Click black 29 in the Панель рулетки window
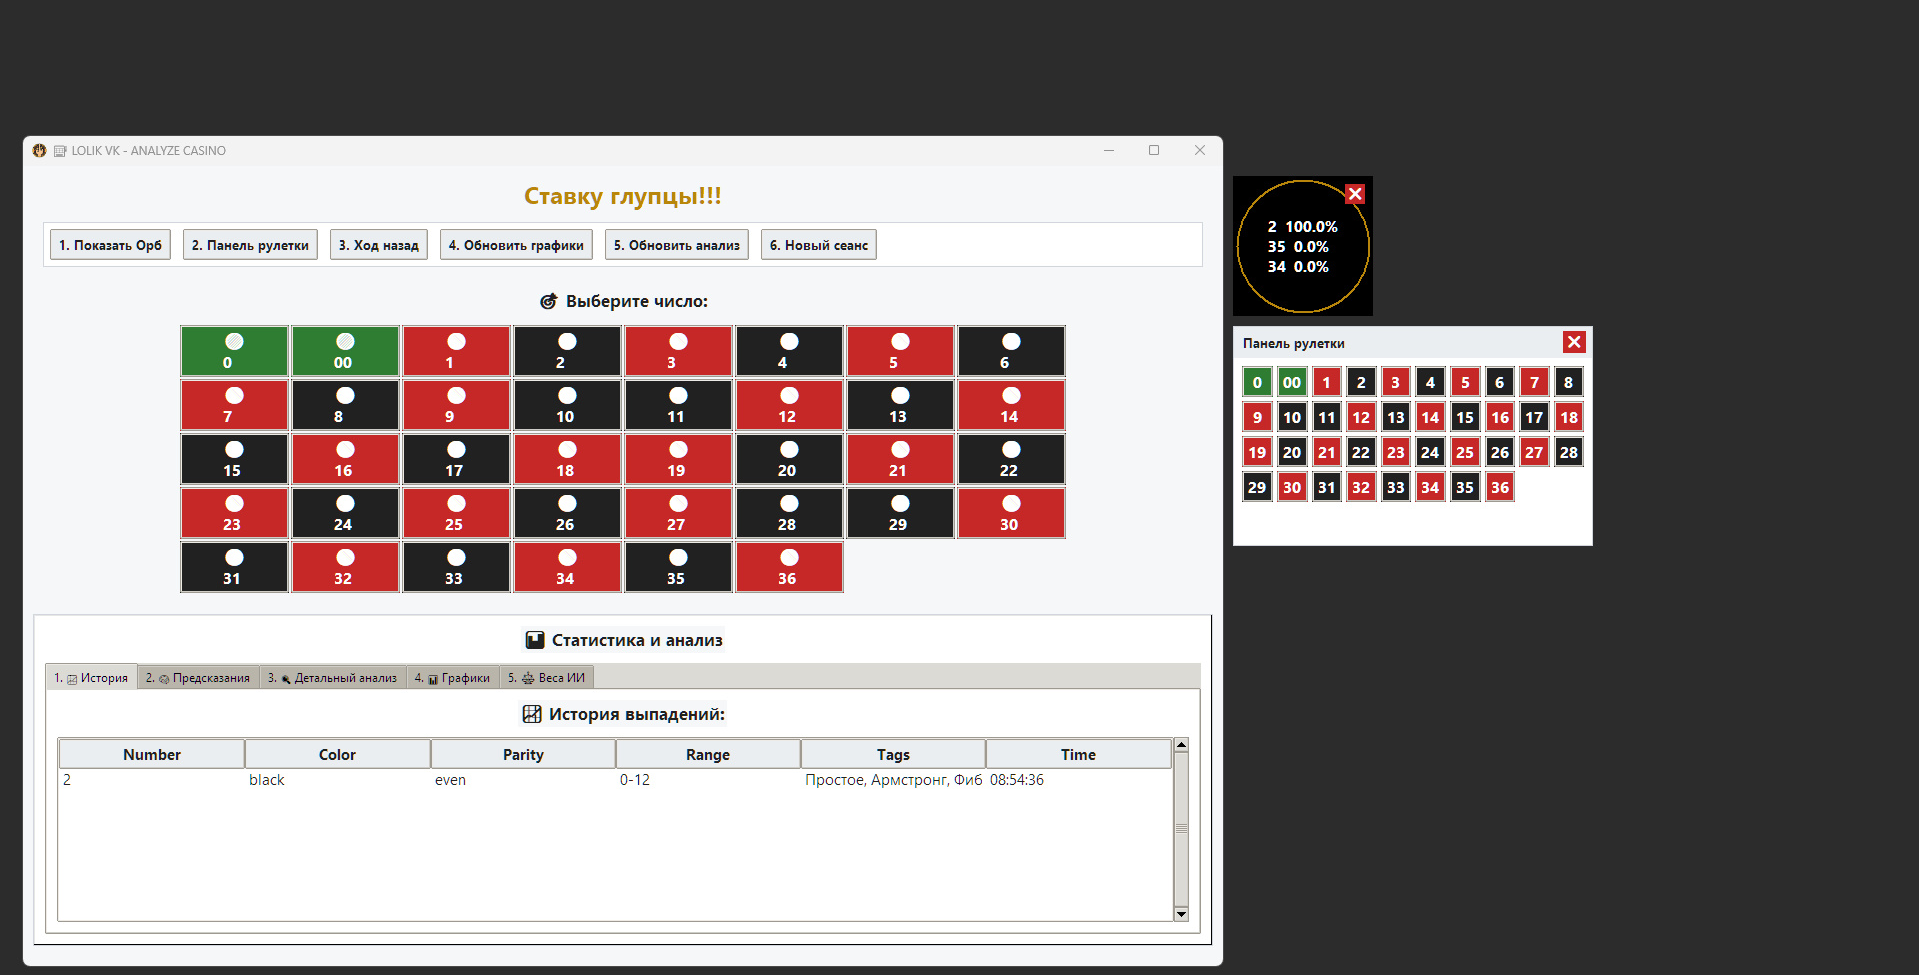Screen dimensions: 1919x975 click(x=1257, y=487)
